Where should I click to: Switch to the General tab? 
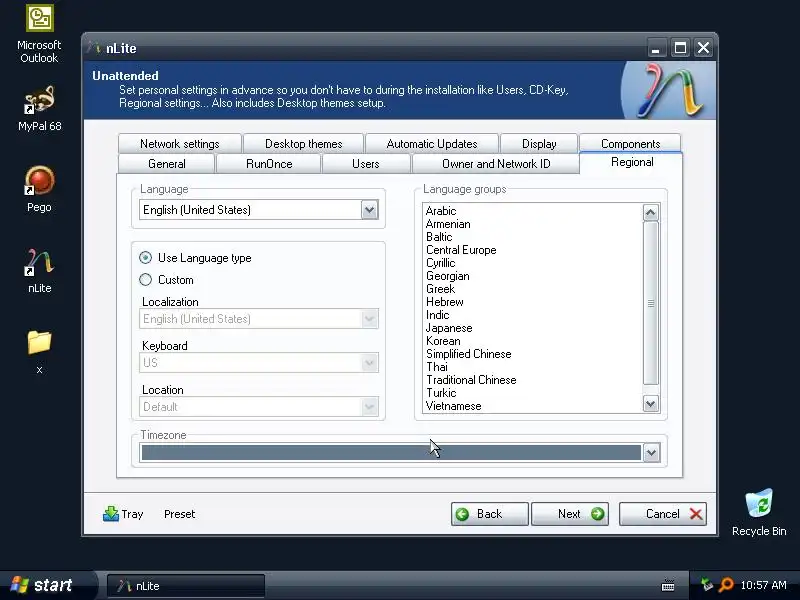[166, 164]
